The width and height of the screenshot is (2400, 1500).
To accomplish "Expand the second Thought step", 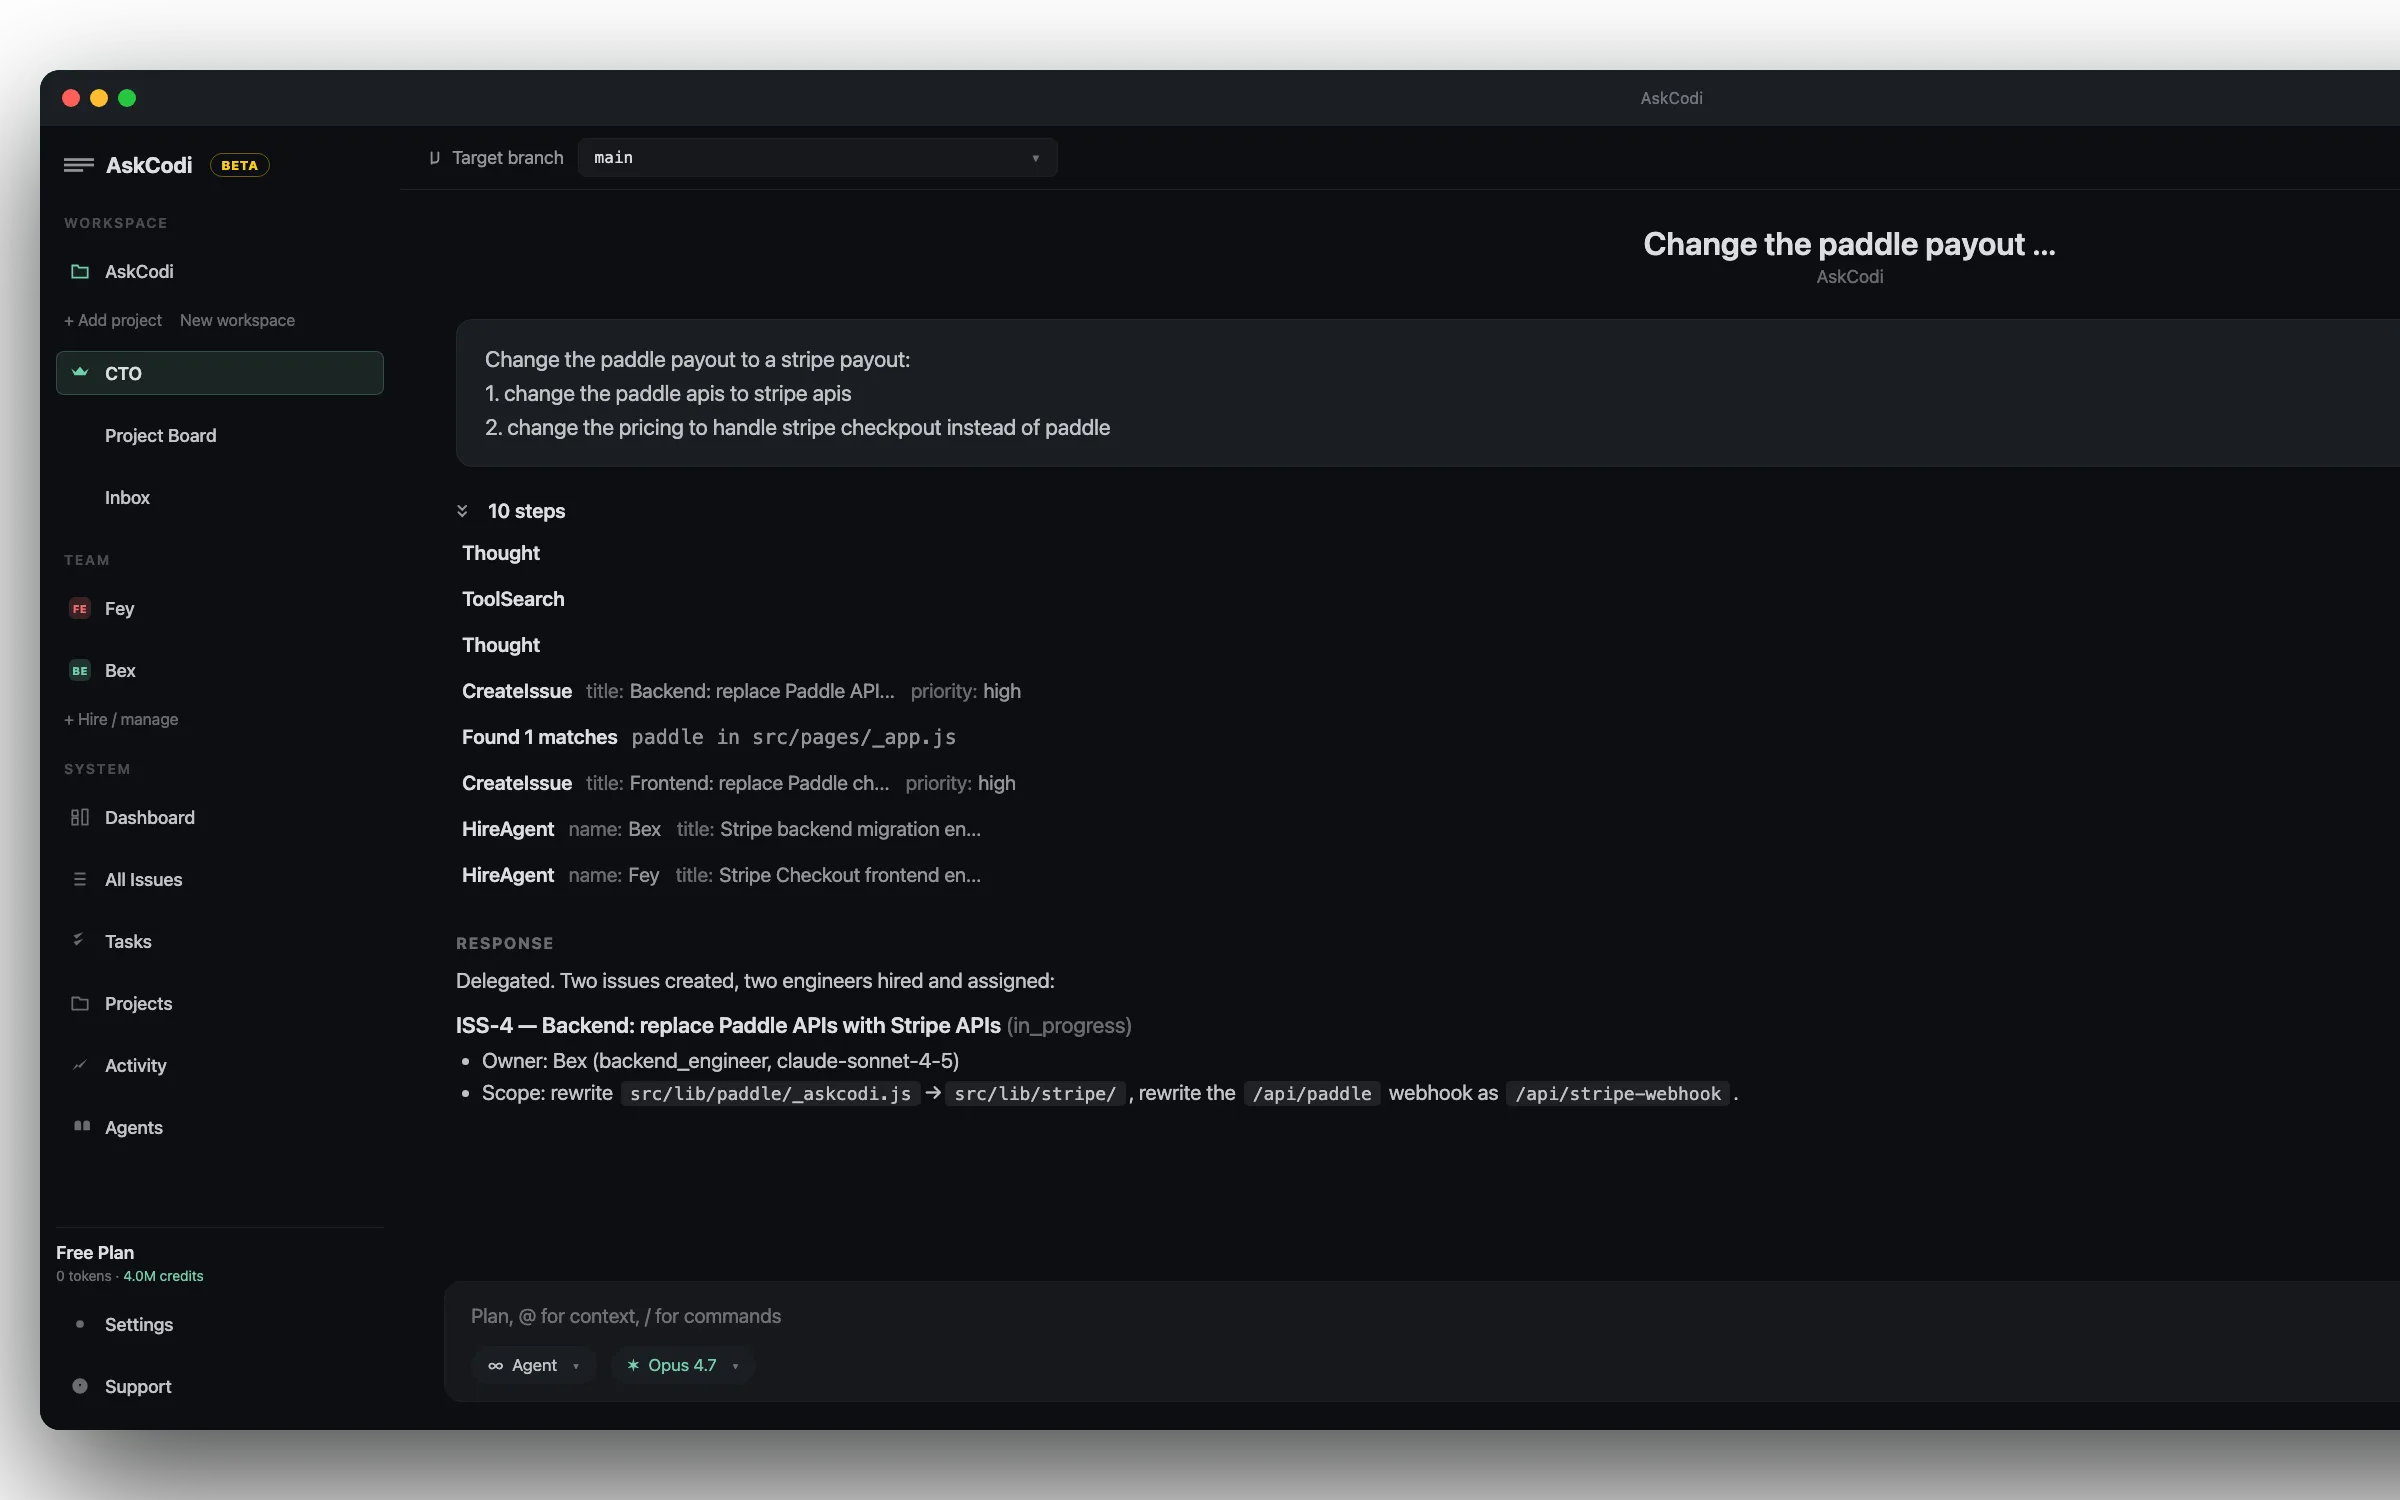I will 501,645.
